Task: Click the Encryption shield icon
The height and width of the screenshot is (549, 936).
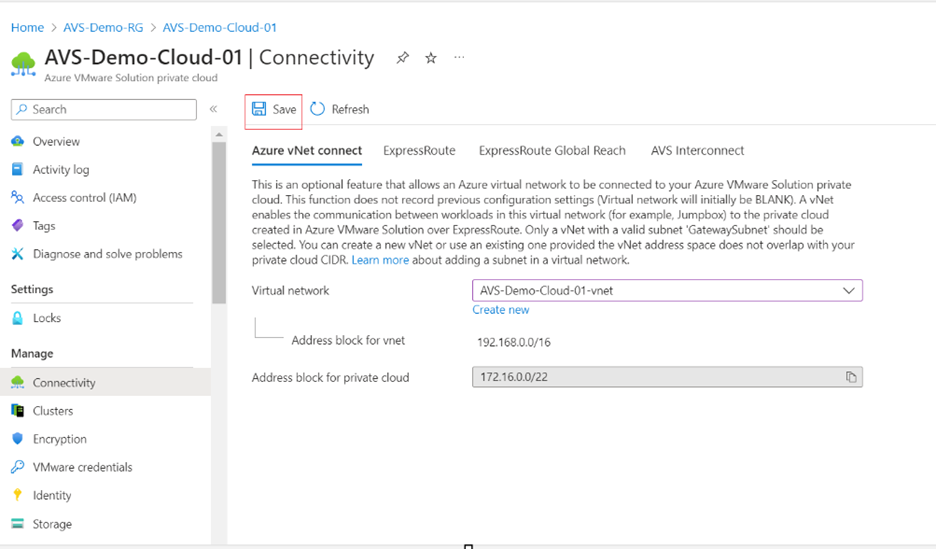Action: (x=17, y=439)
